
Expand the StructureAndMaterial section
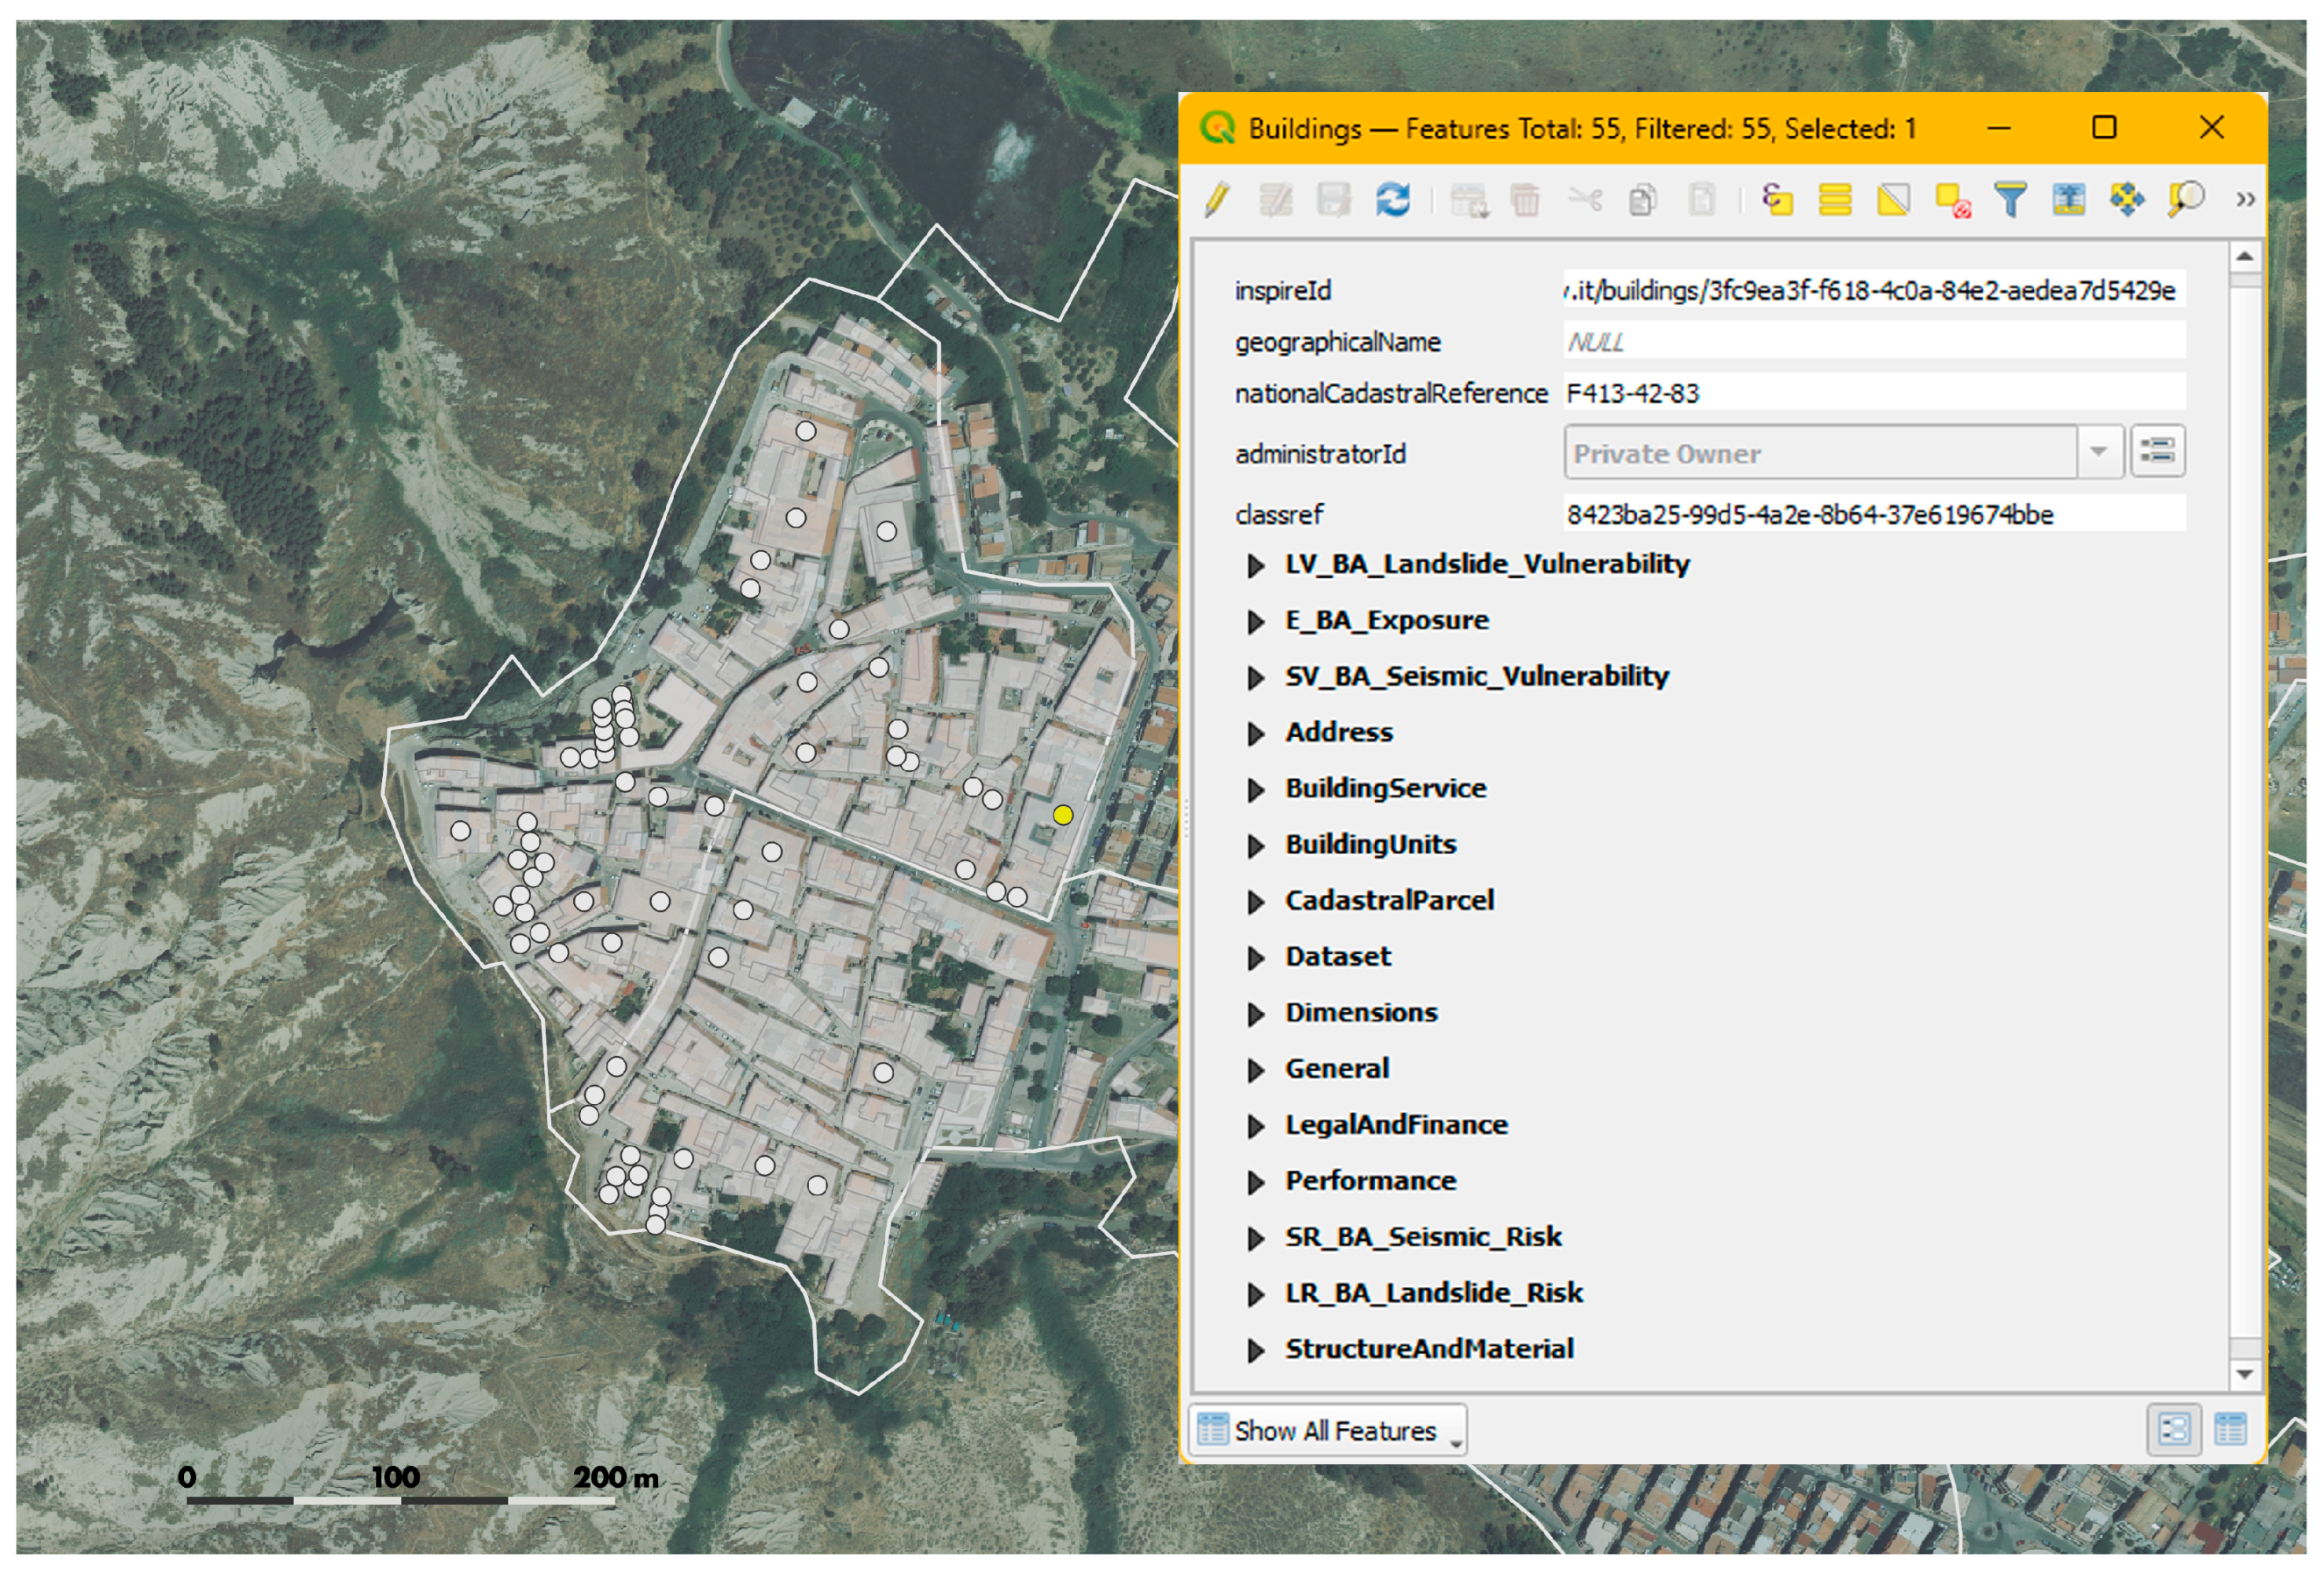1256,1350
